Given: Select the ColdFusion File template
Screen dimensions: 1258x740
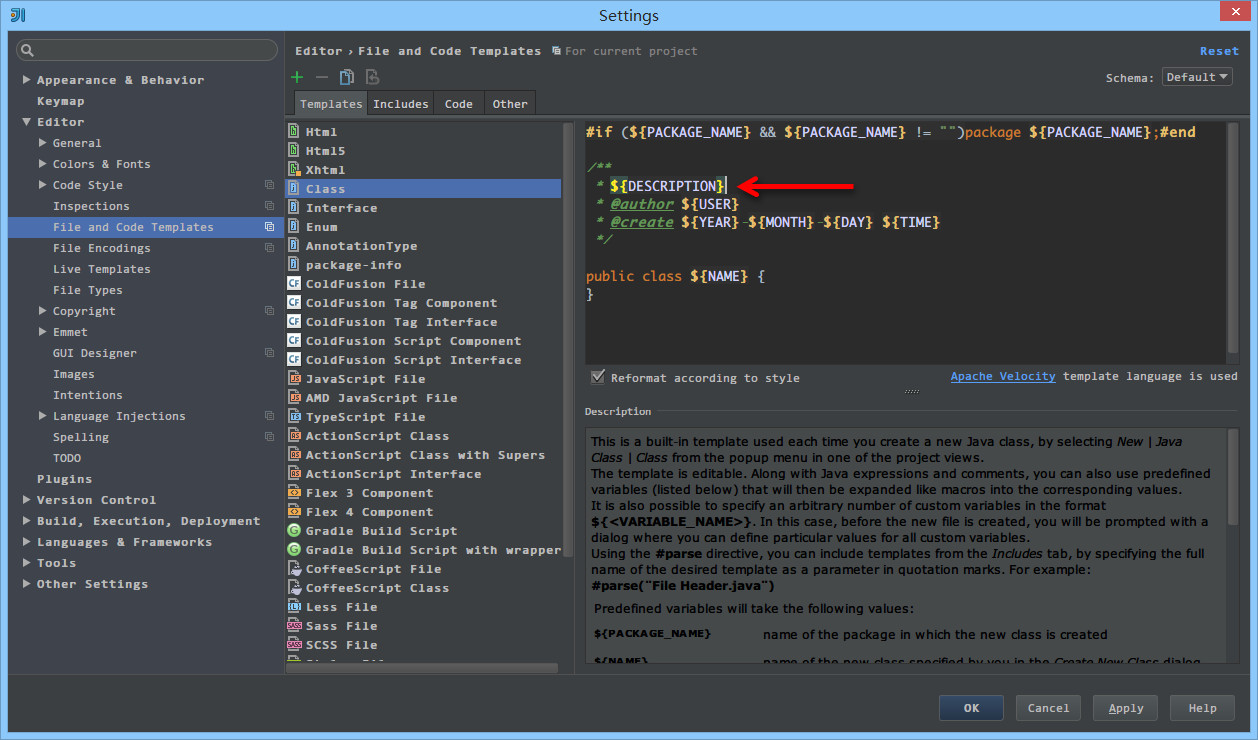Looking at the screenshot, I should [x=365, y=284].
